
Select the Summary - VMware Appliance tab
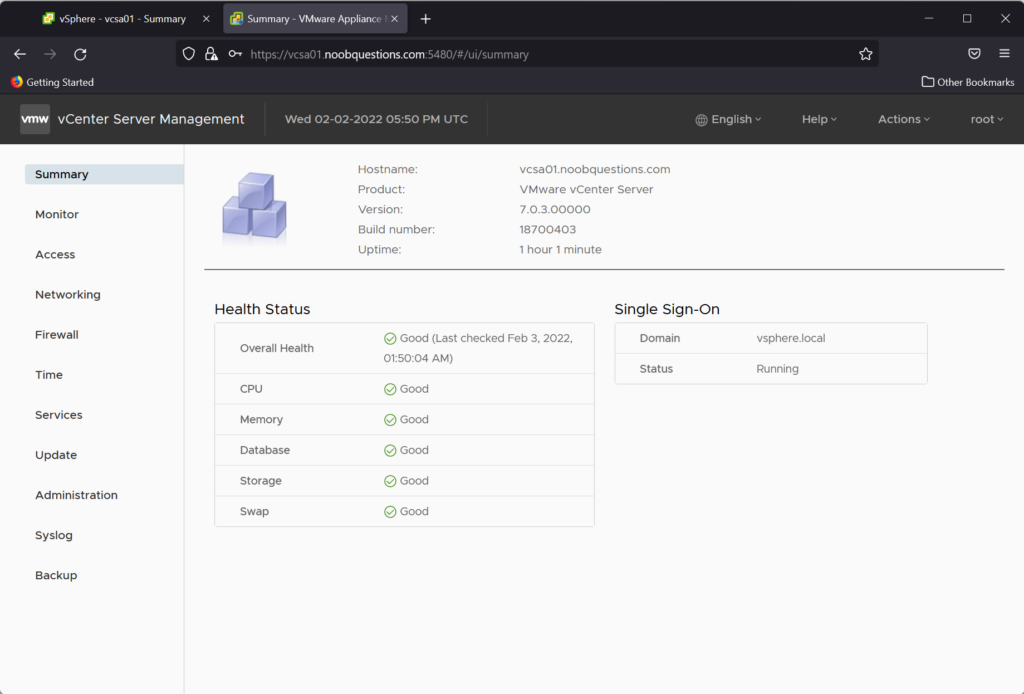[x=314, y=19]
